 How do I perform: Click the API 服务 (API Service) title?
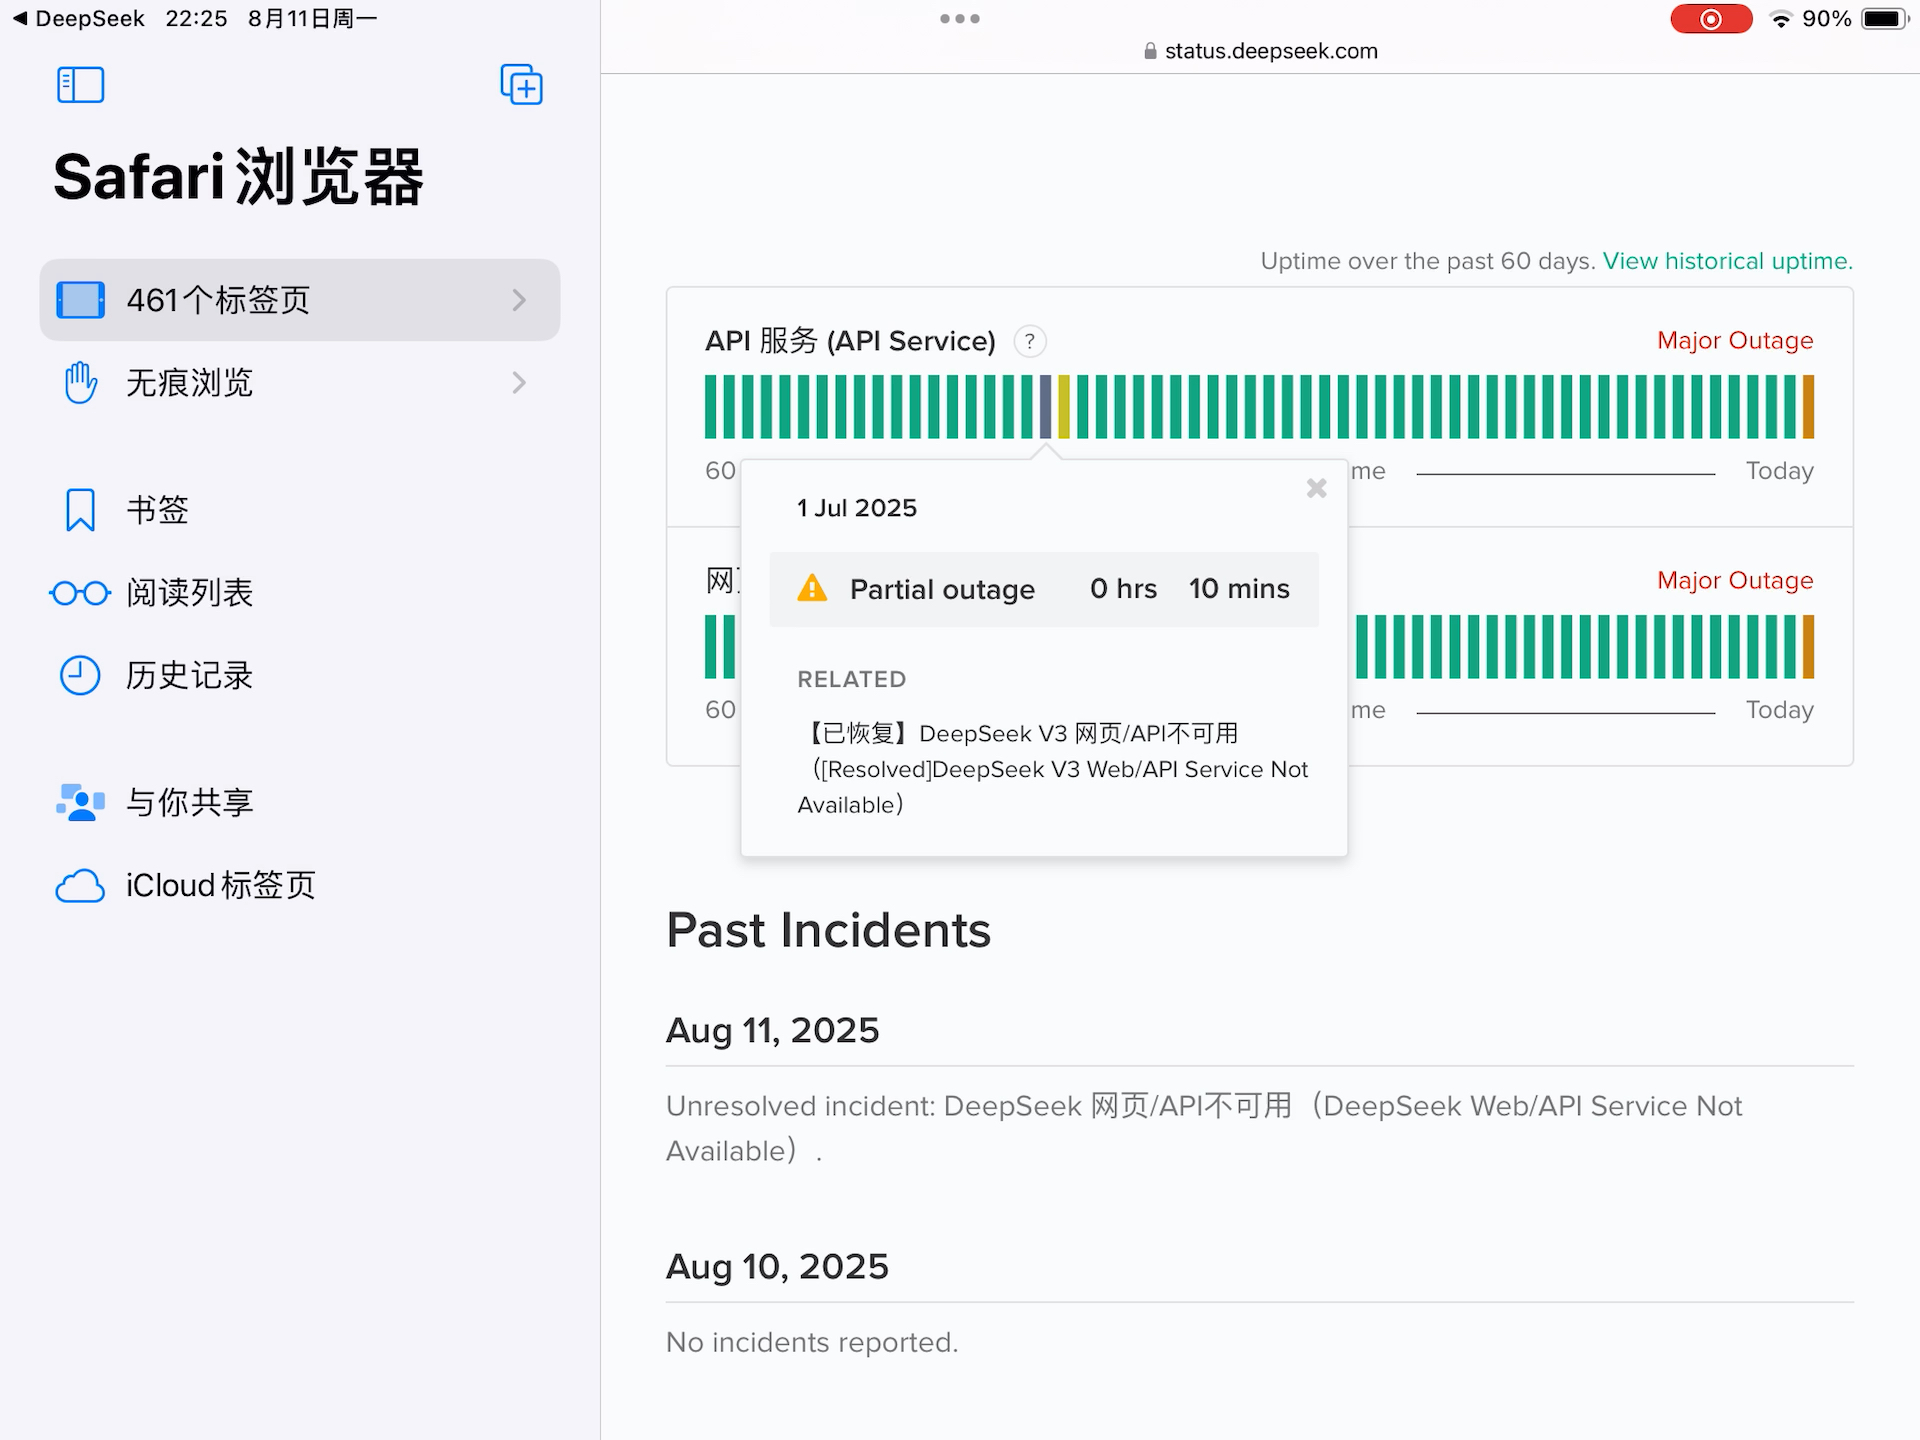(850, 341)
